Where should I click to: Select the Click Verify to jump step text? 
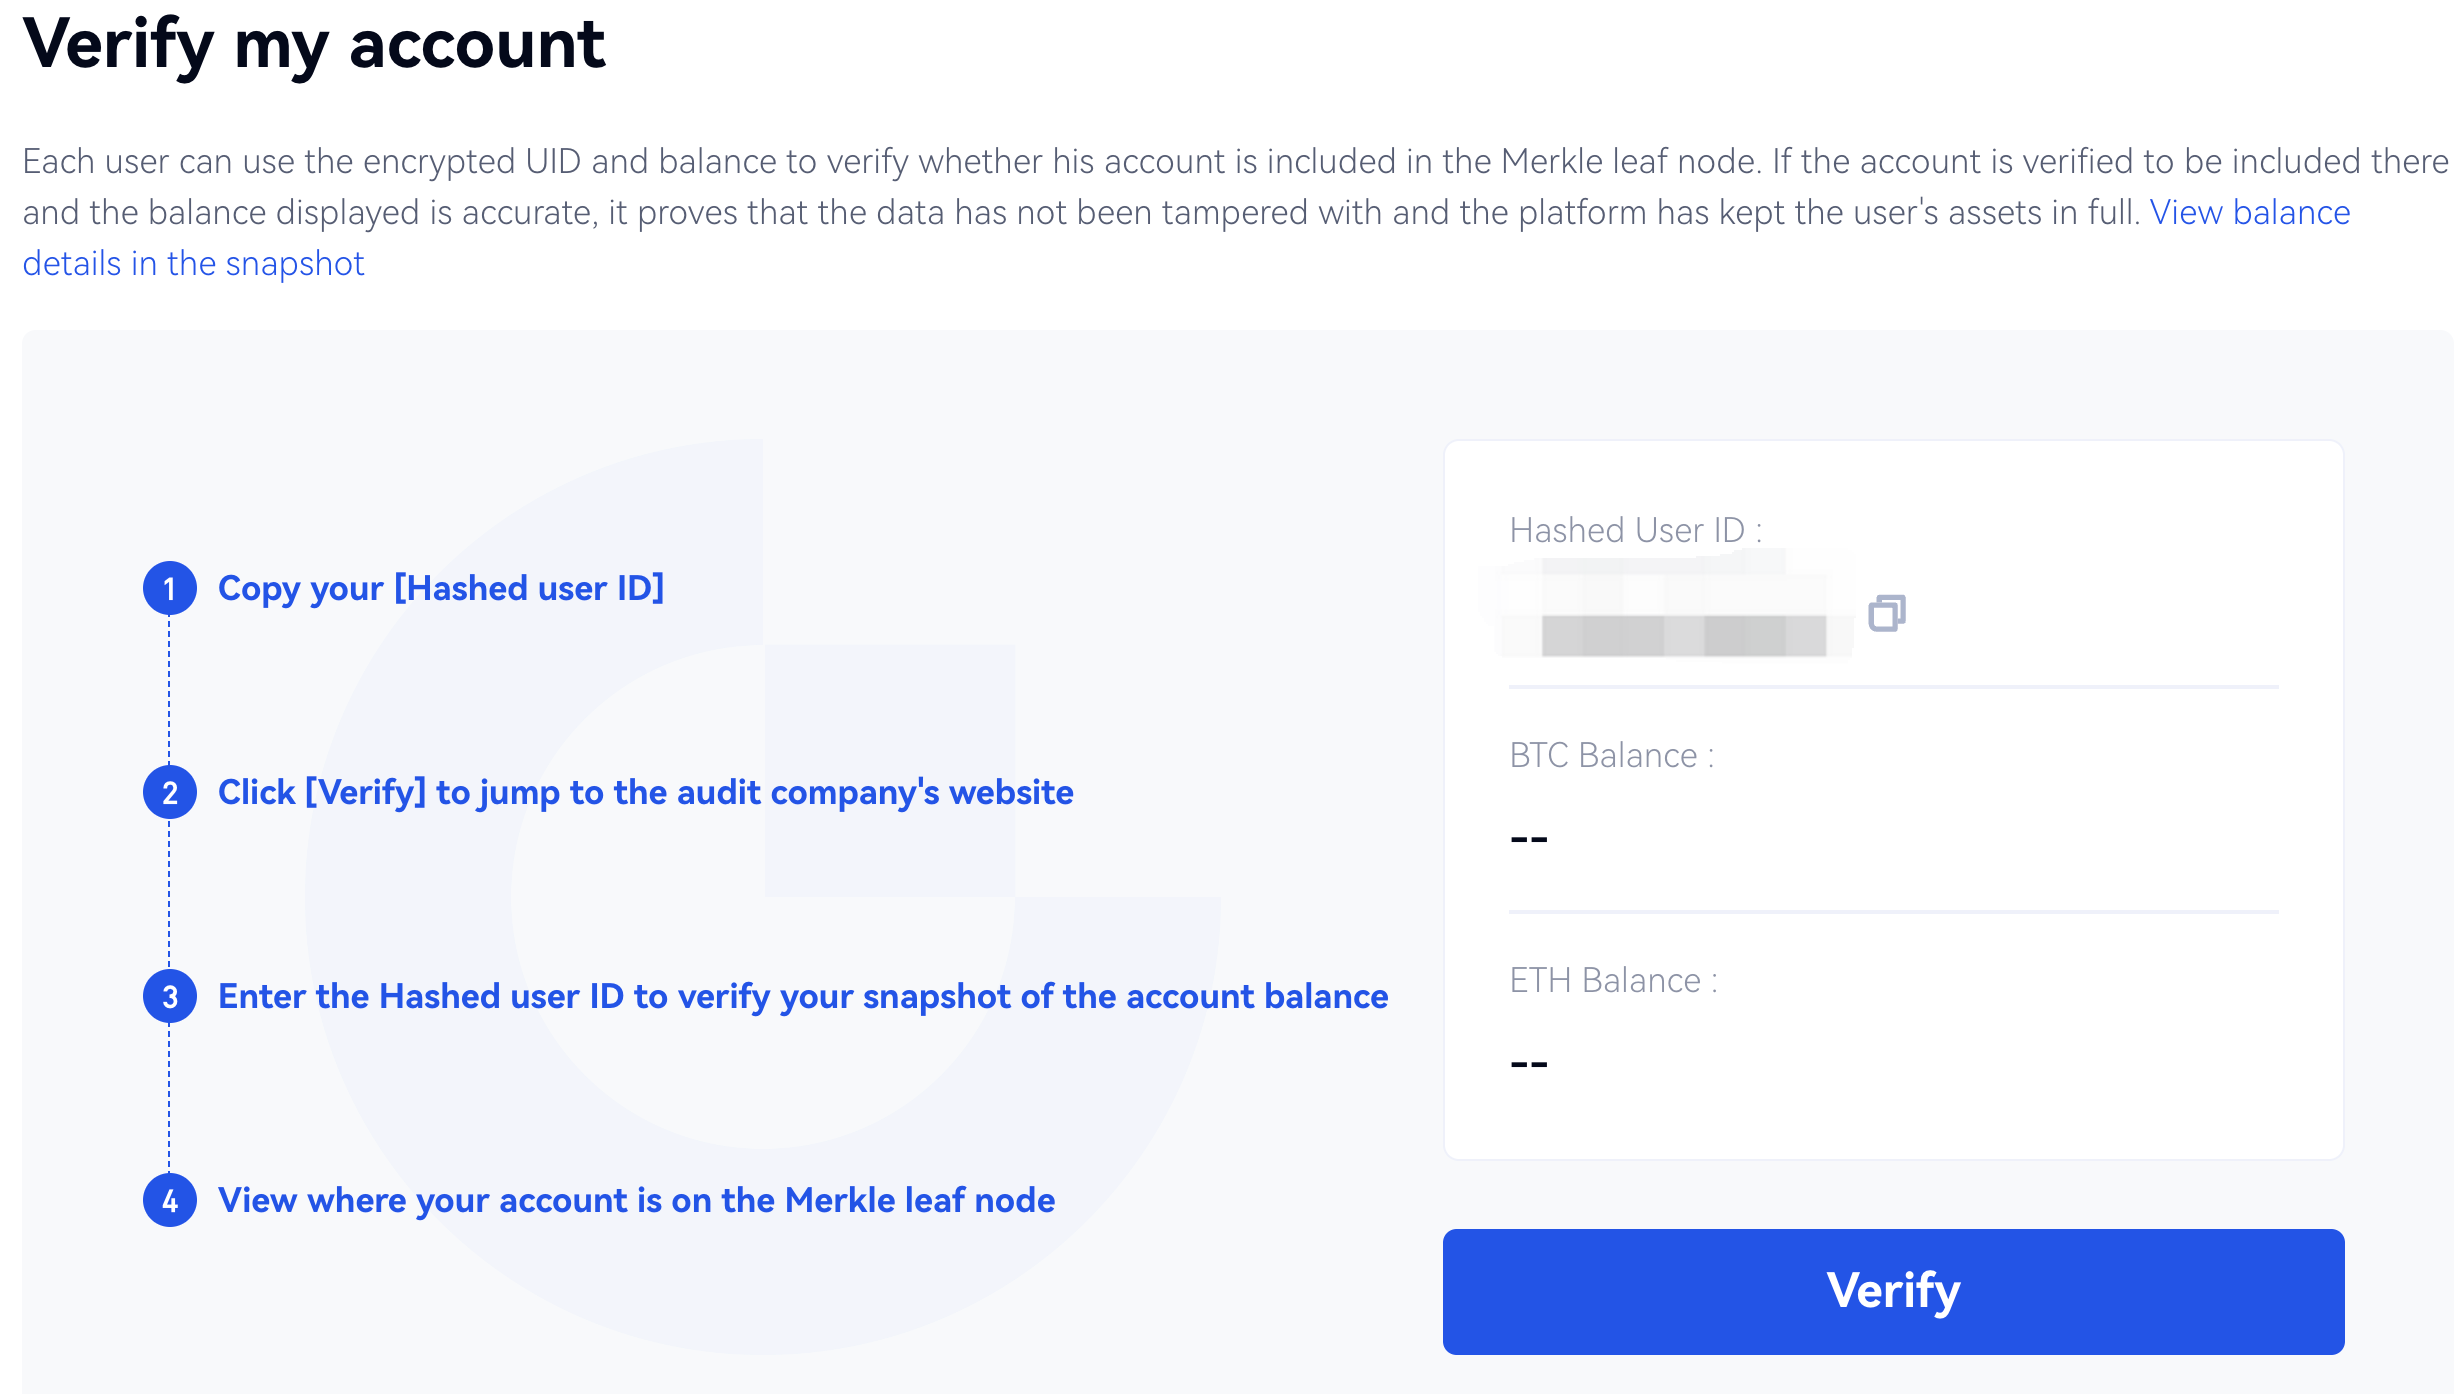[645, 792]
